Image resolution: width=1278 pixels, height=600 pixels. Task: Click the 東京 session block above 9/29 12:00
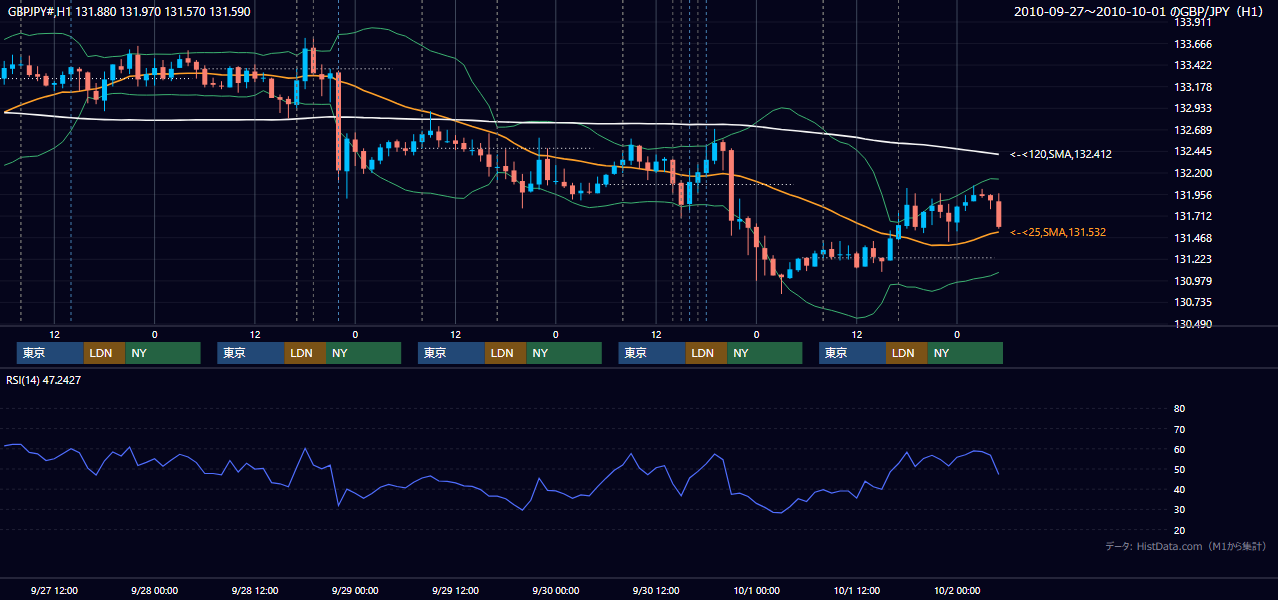(x=451, y=353)
